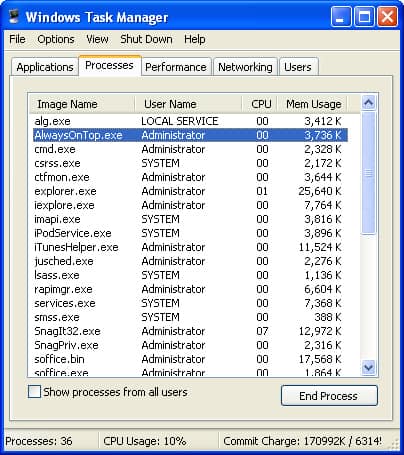Select the iPodService.exe process
Viewport: 404px width, 455px height.
(x=190, y=233)
